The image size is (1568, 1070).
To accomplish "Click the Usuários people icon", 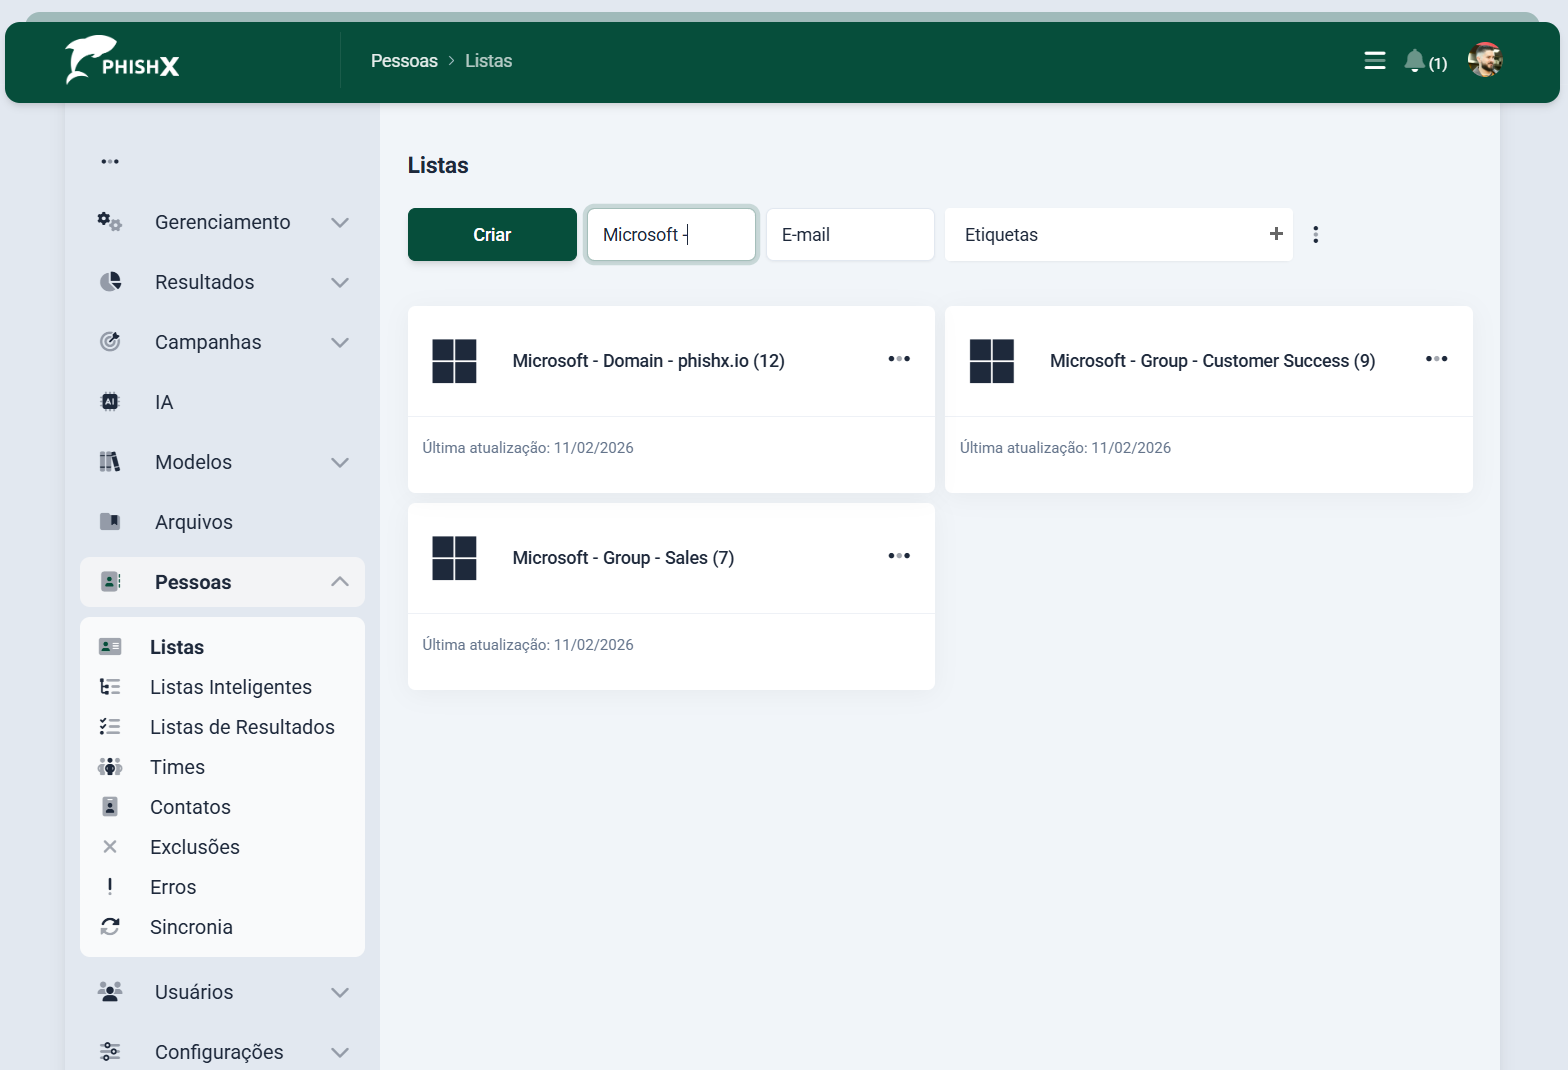I will tap(110, 992).
